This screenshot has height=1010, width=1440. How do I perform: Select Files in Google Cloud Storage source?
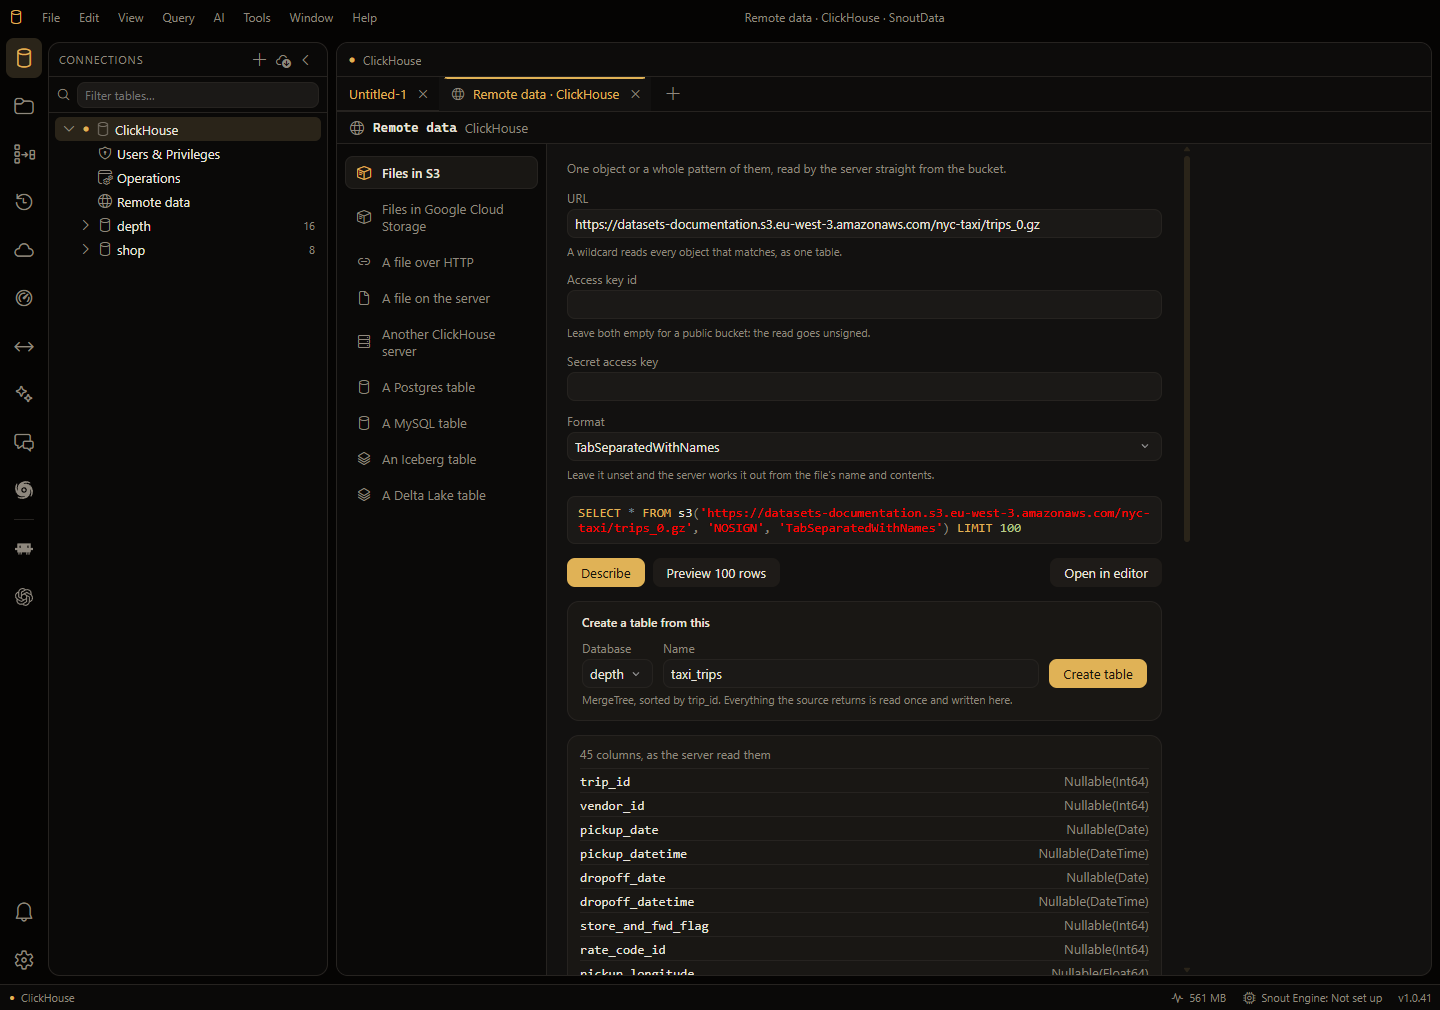(441, 218)
